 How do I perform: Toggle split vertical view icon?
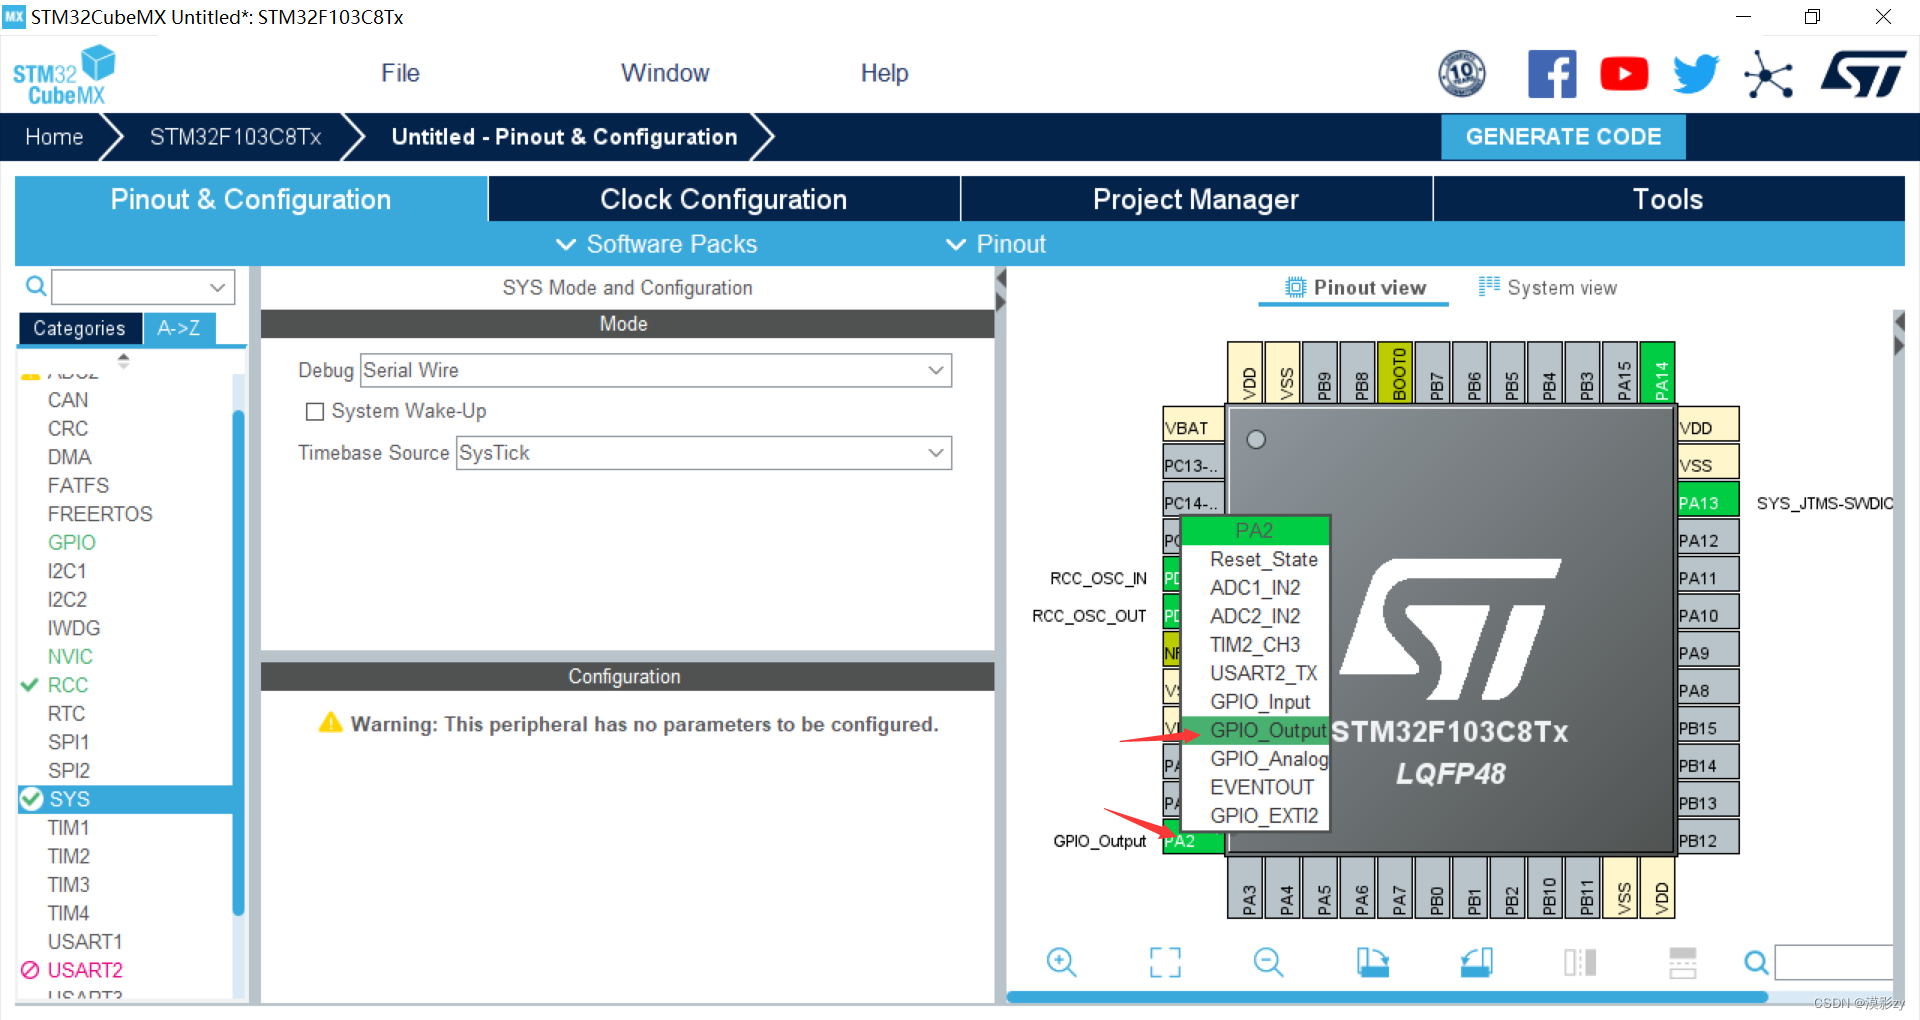click(x=1580, y=962)
